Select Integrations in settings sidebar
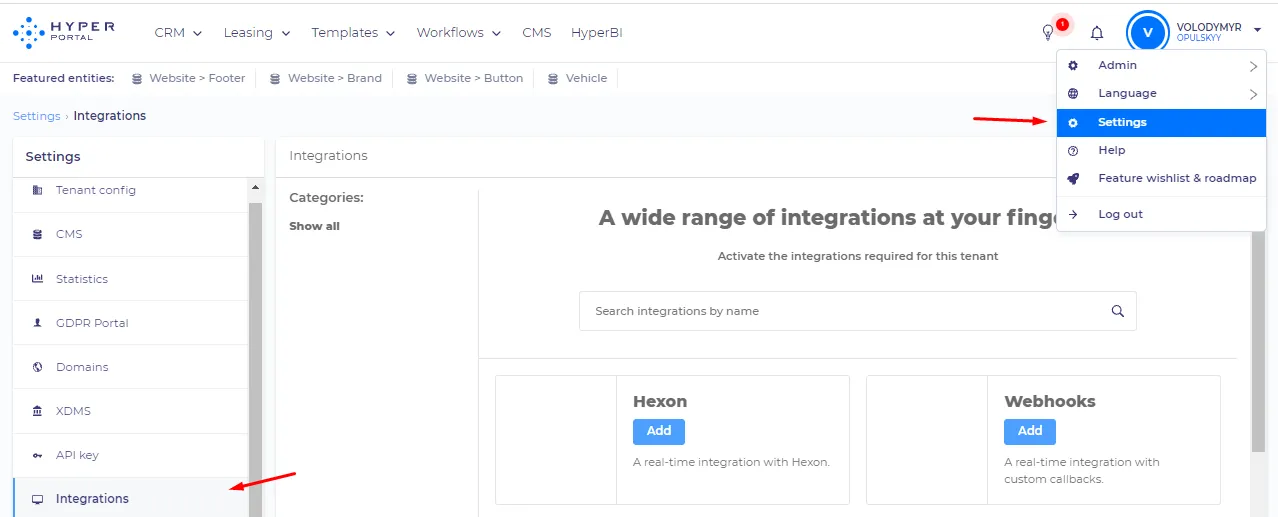The width and height of the screenshot is (1278, 517). click(131, 499)
